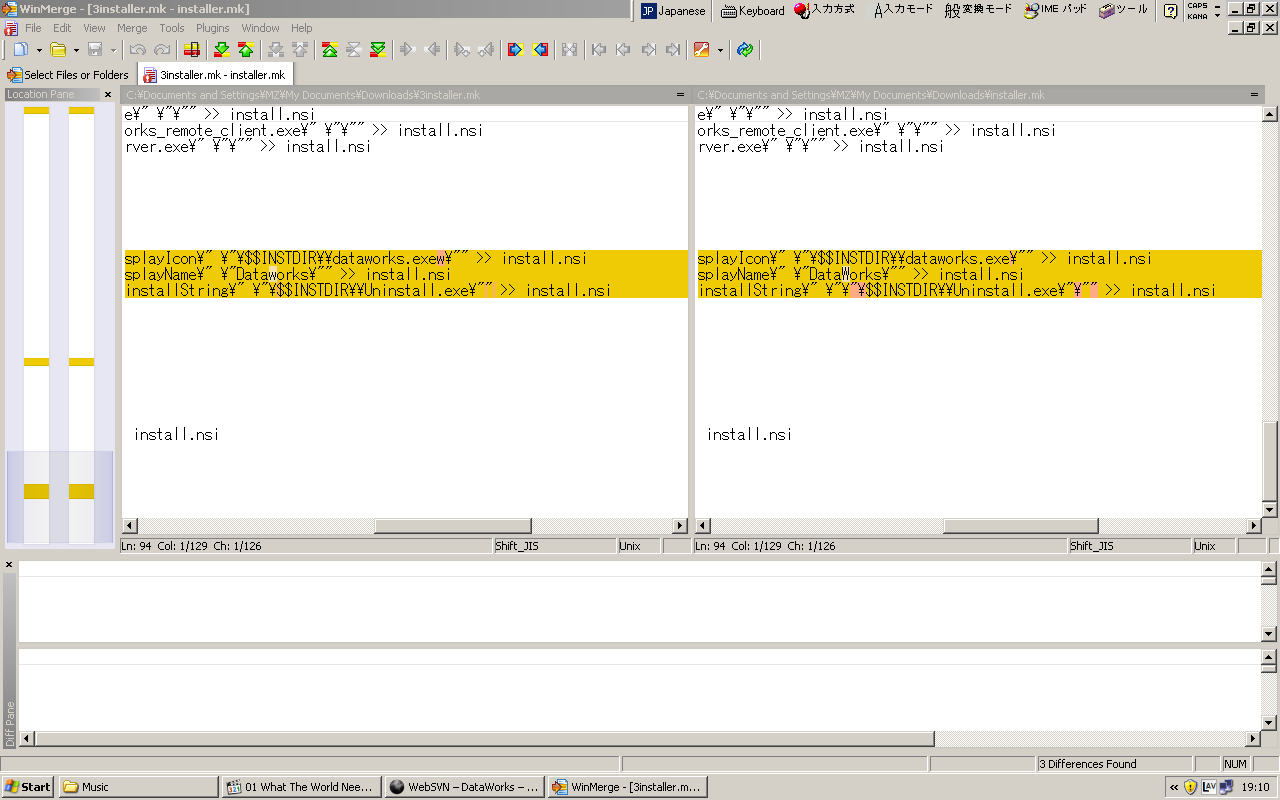Viewport: 1280px width, 800px height.
Task: Switch to 3installer.mk - installer.mk tab
Action: point(215,75)
